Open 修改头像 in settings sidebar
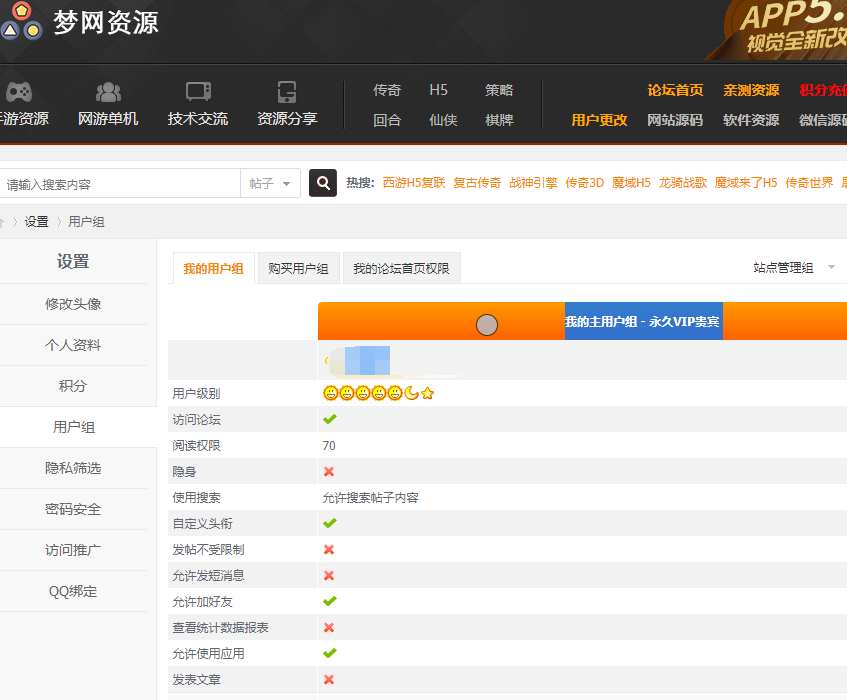Viewport: 847px width, 700px height. (x=73, y=304)
